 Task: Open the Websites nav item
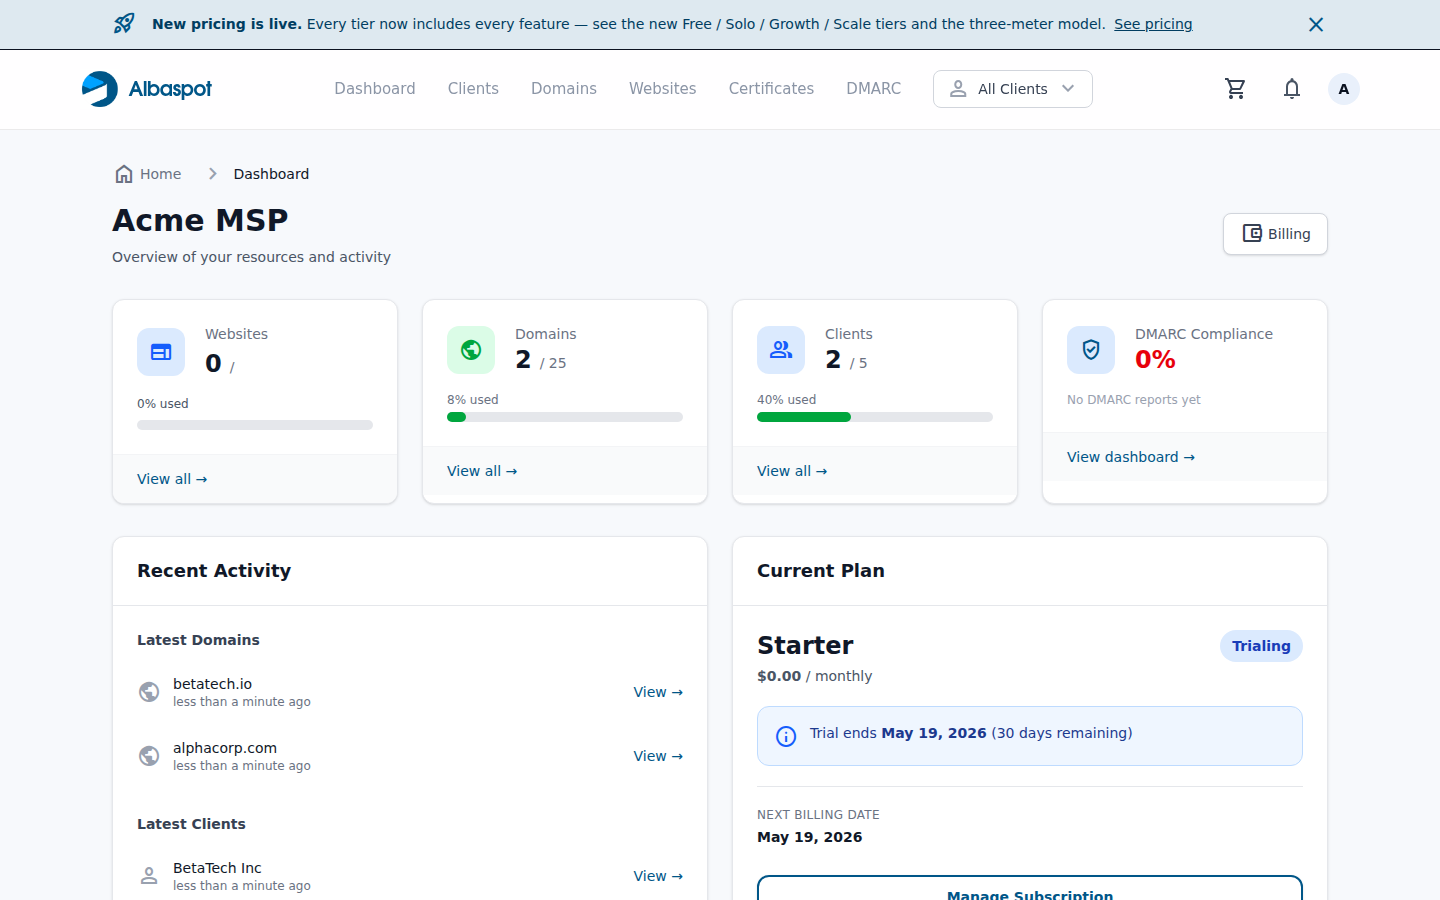[x=663, y=89]
